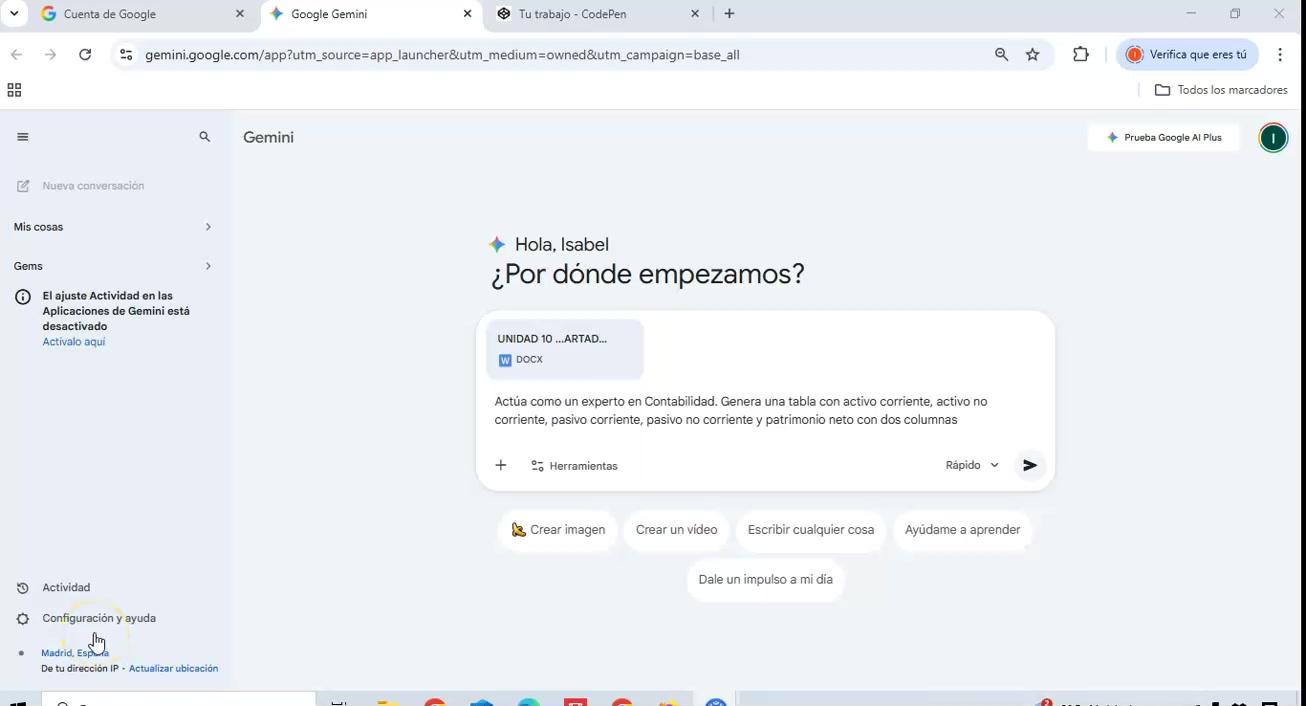Viewport: 1306px width, 706px height.
Task: Click the Verifica que eres tú button
Action: (x=1187, y=55)
